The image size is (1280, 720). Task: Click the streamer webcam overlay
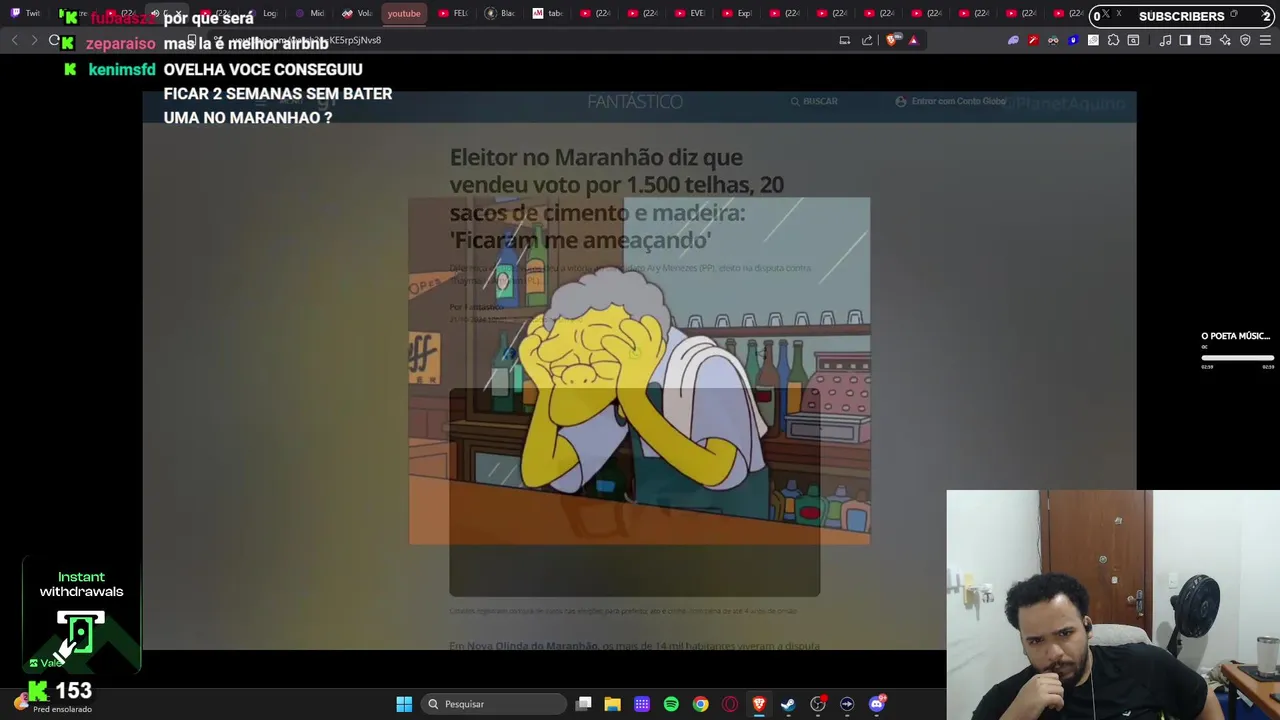coord(1113,605)
